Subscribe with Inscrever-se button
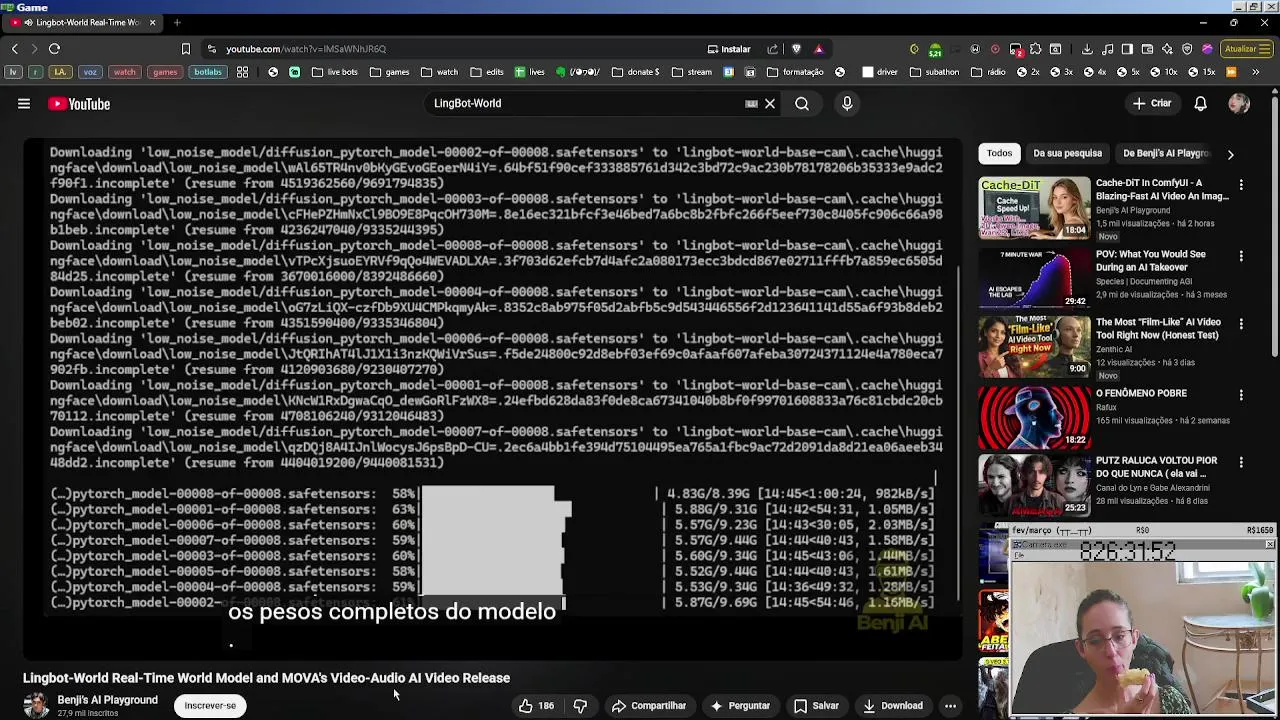 210,706
